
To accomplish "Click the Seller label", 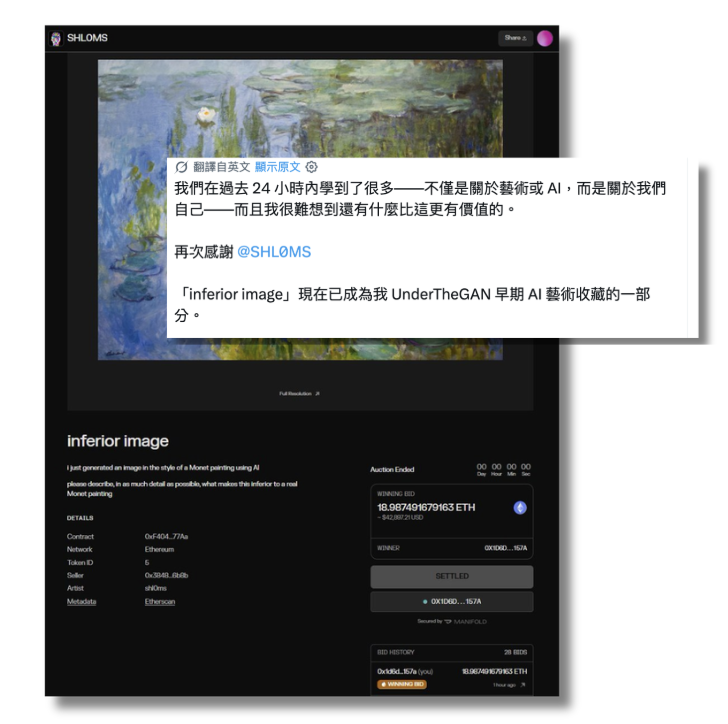I will [75, 575].
